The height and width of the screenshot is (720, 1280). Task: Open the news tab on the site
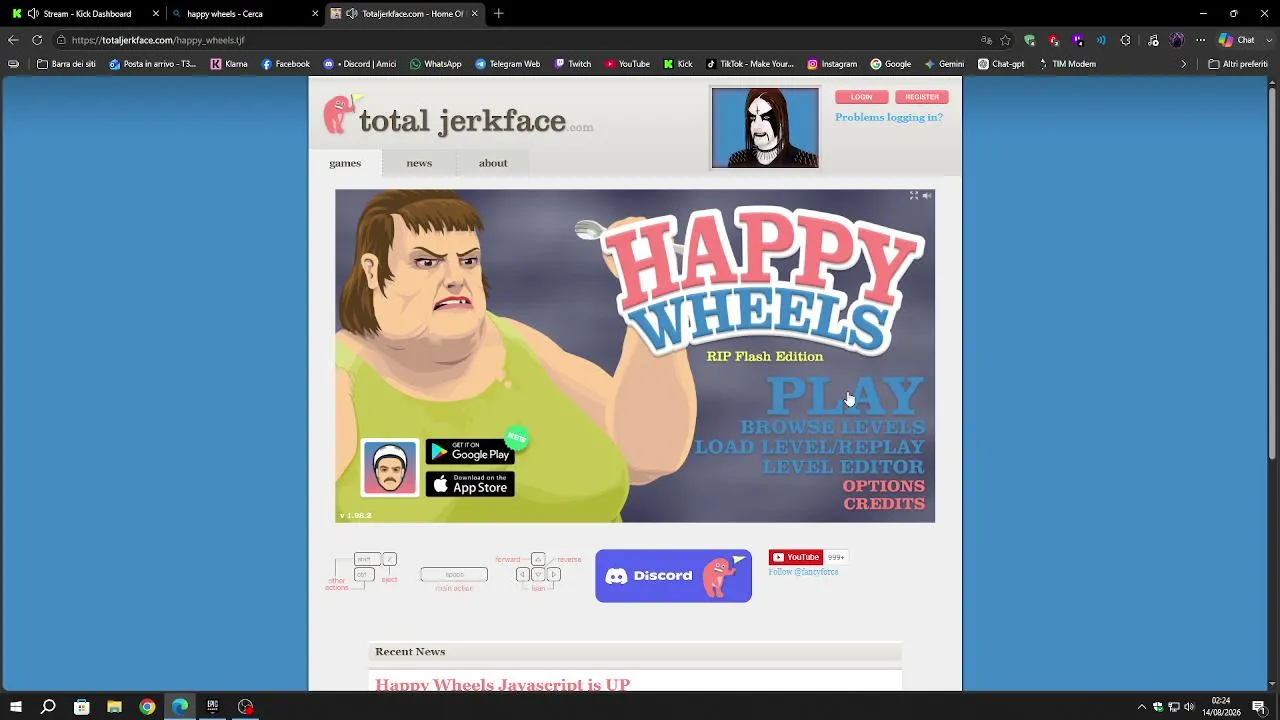click(419, 163)
